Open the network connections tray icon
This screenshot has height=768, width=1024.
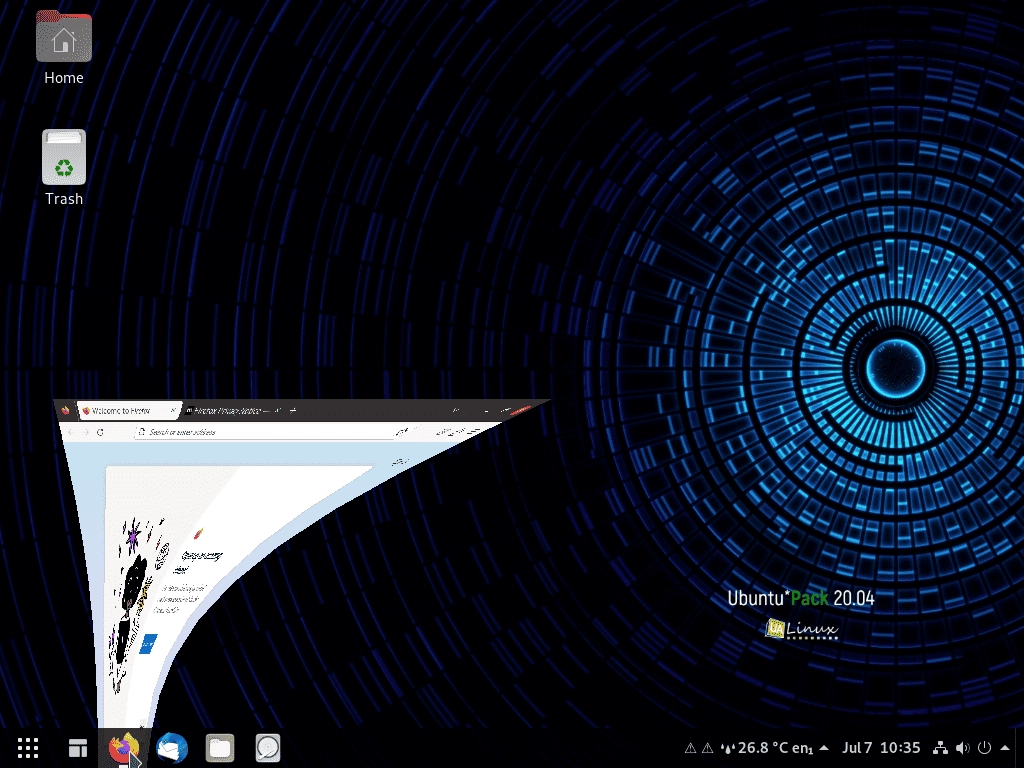(940, 748)
